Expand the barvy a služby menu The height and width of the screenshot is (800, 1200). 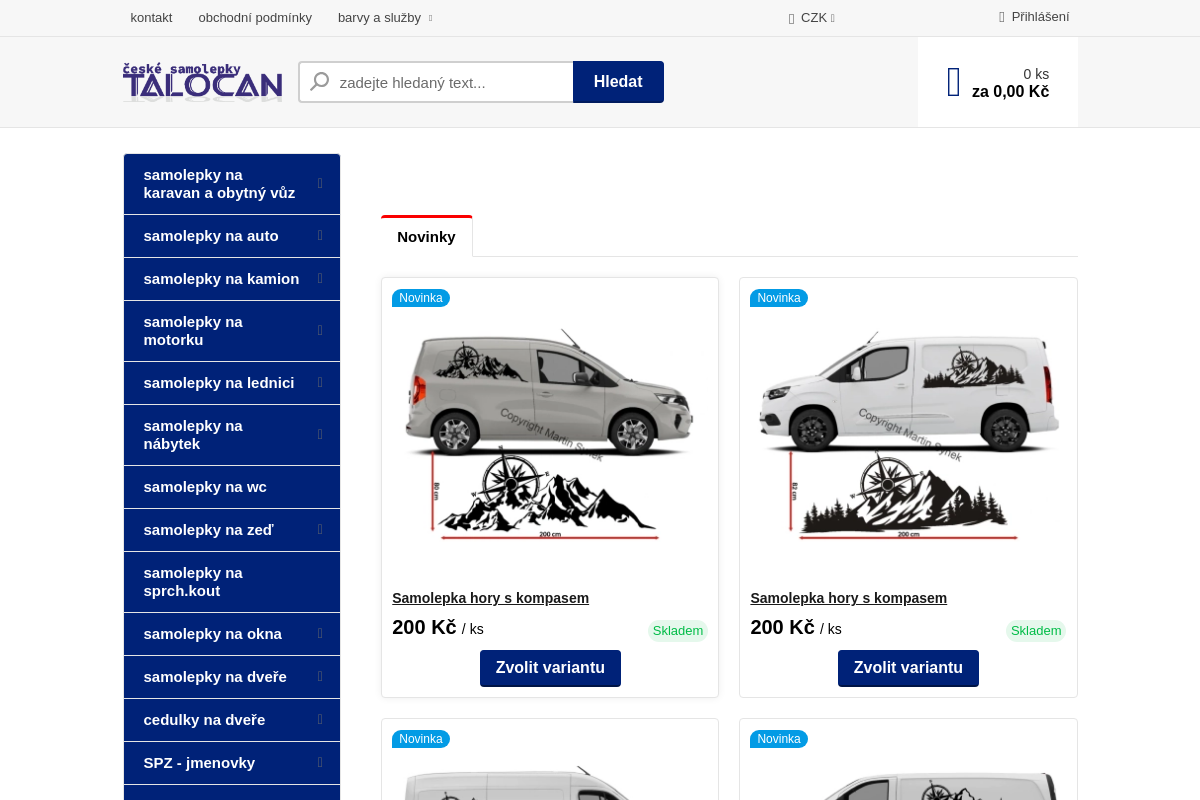coord(384,18)
